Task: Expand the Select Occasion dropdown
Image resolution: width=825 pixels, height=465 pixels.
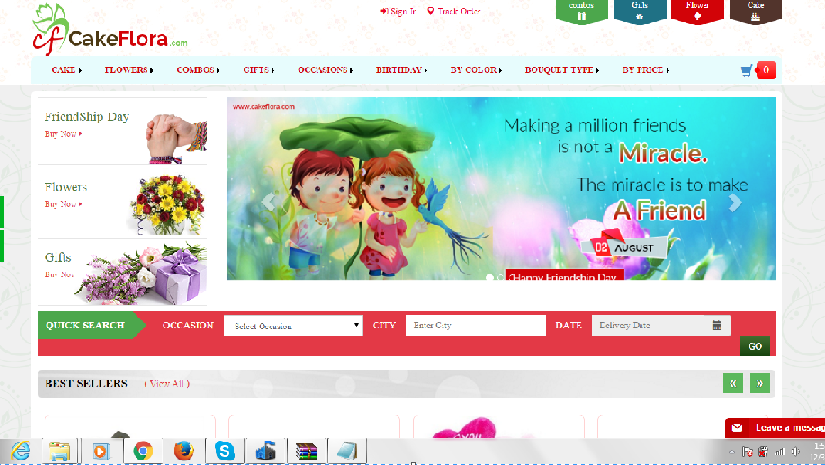Action: tap(293, 325)
